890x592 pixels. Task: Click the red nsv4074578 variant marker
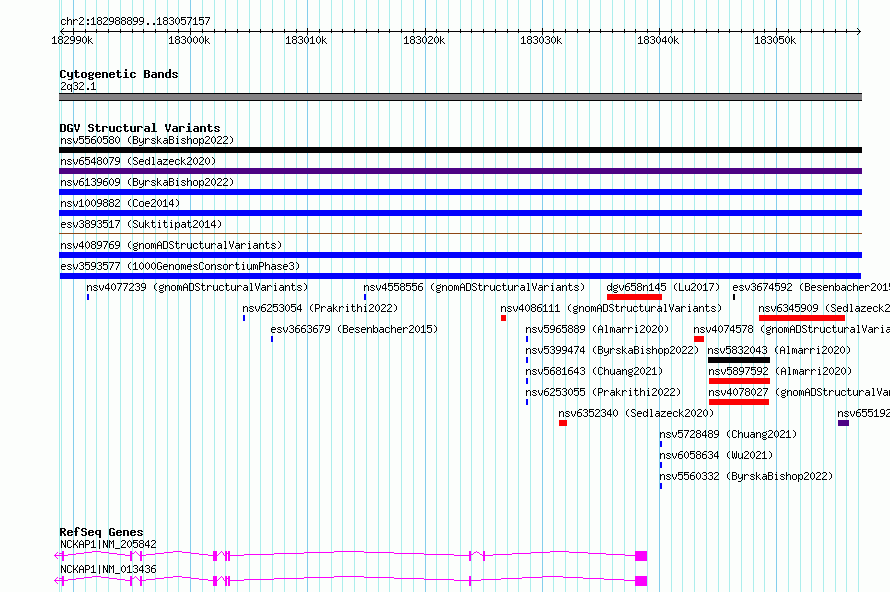[699, 339]
